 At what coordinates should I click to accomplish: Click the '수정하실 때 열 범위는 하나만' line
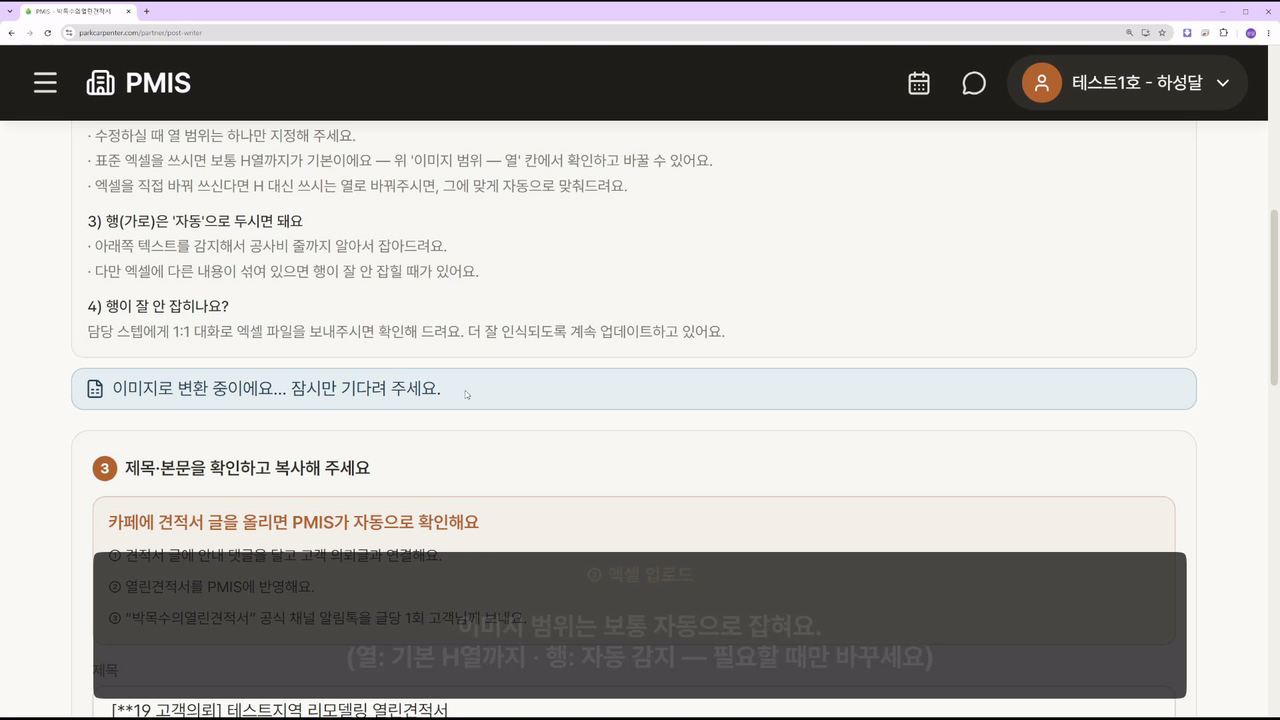point(221,135)
